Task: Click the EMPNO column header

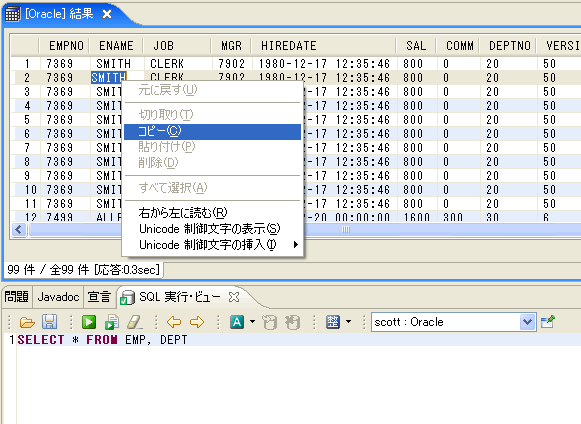Action: coord(64,46)
